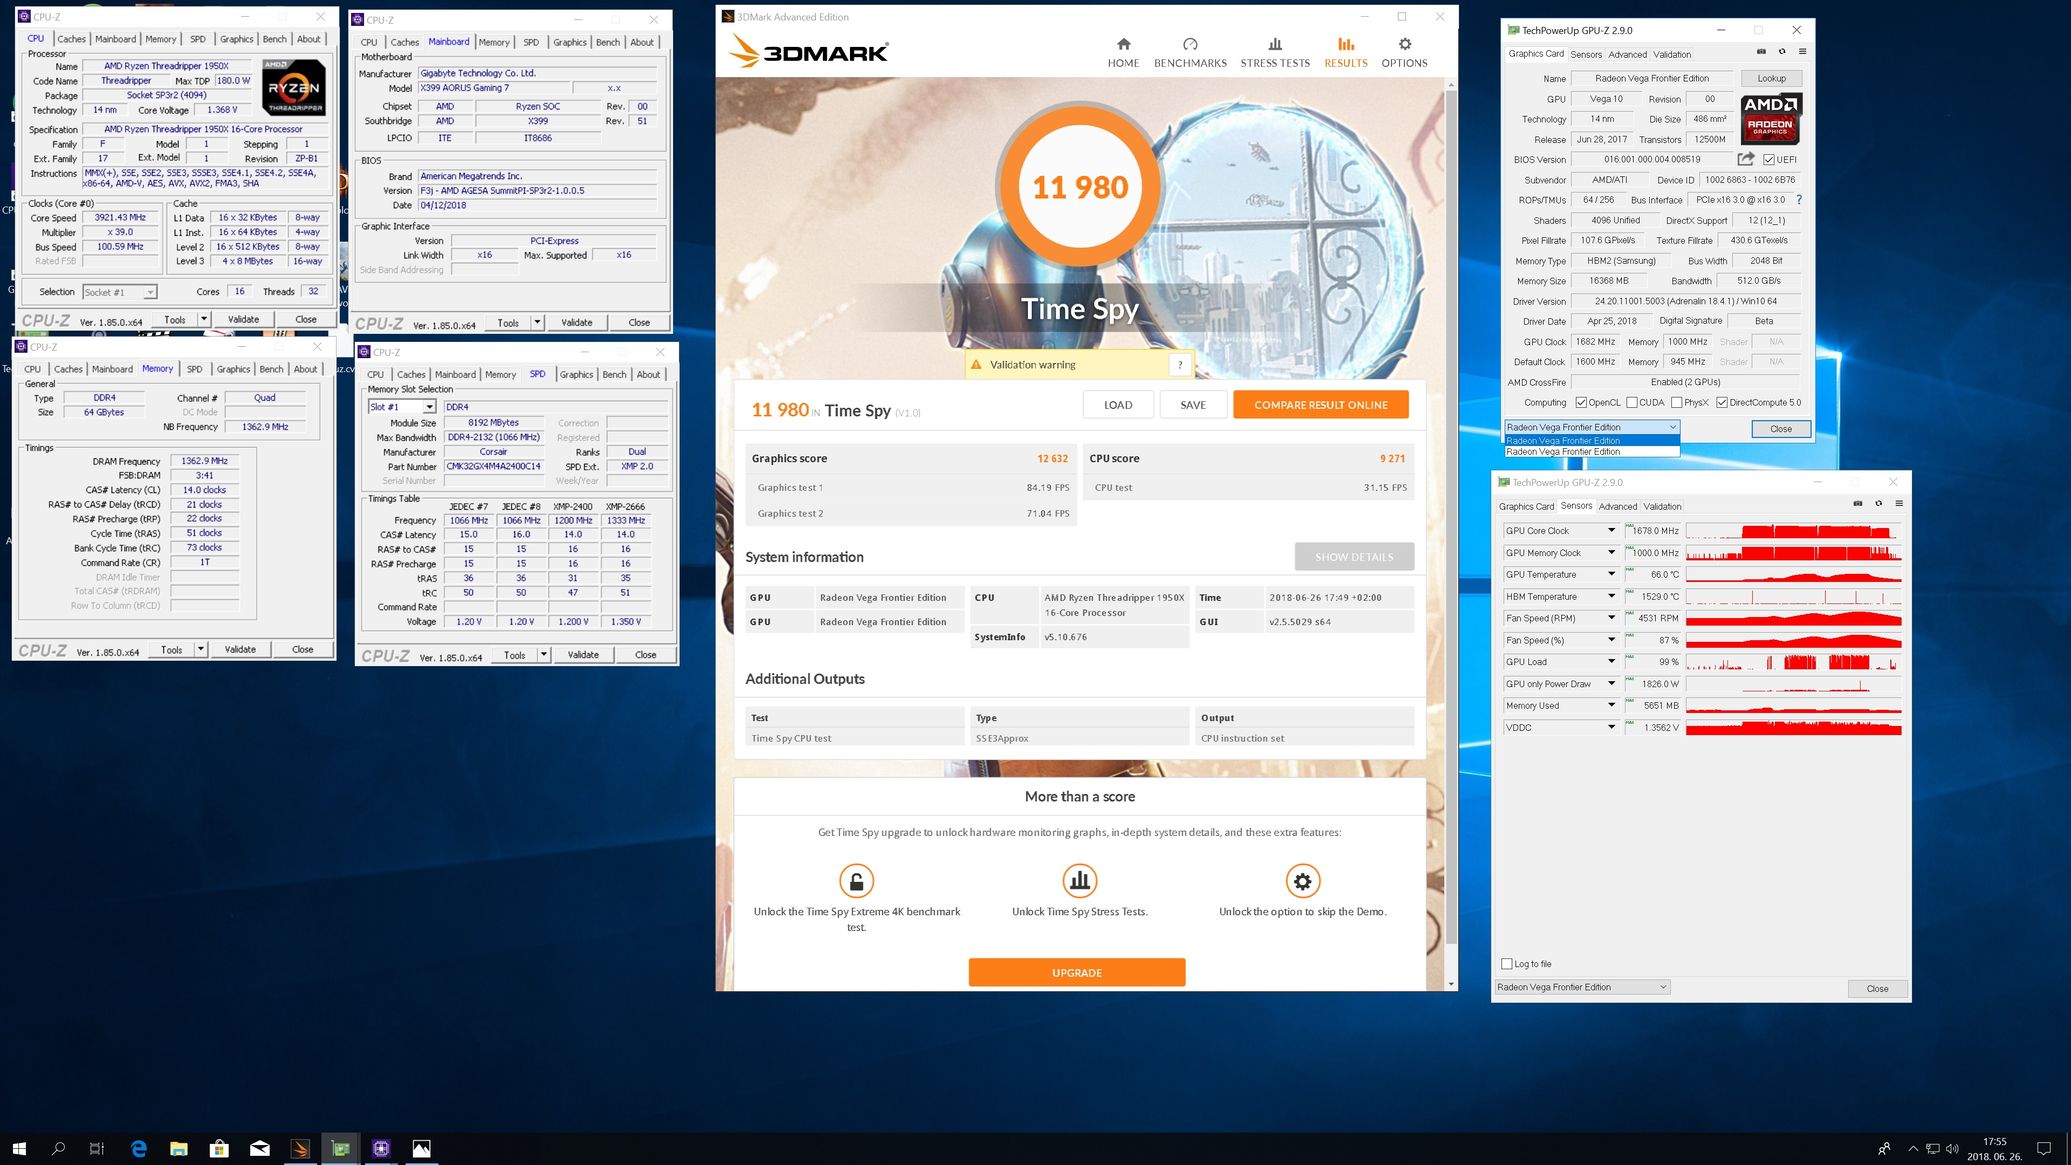The height and width of the screenshot is (1165, 2071).
Task: Click the validation warning triangle icon
Action: [x=976, y=365]
